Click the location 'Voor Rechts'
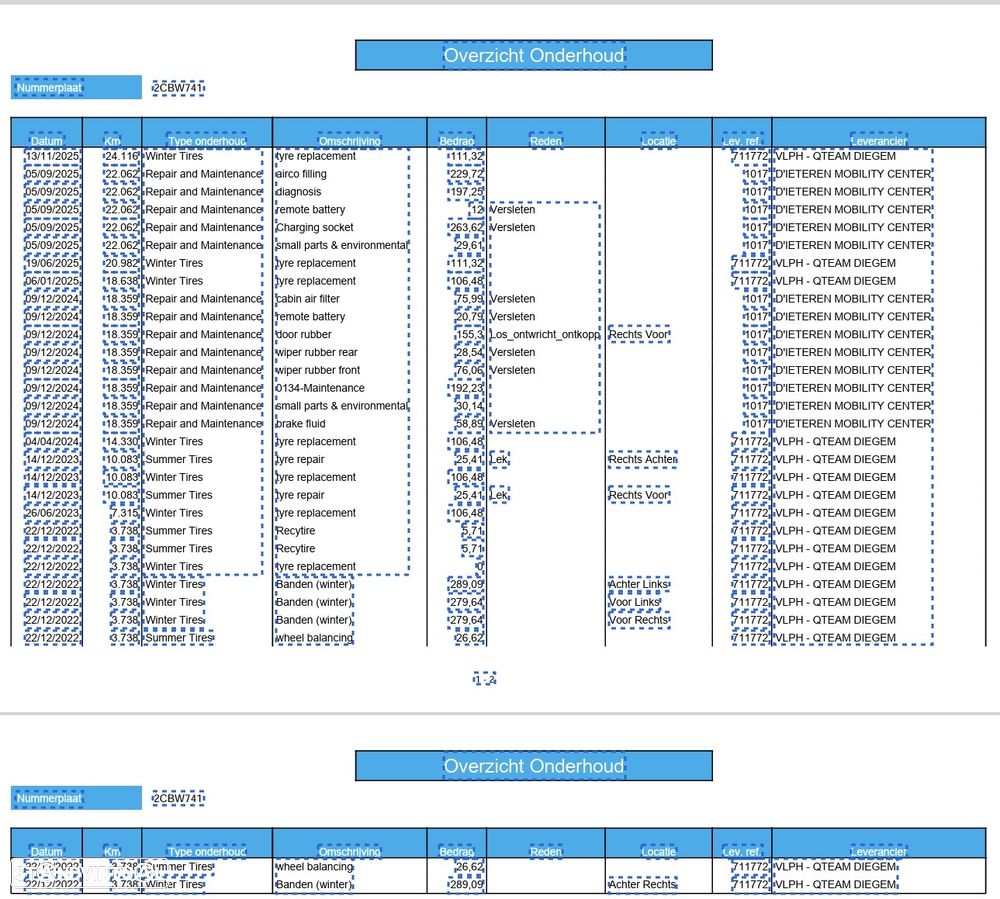This screenshot has width=1000, height=899. (x=639, y=620)
